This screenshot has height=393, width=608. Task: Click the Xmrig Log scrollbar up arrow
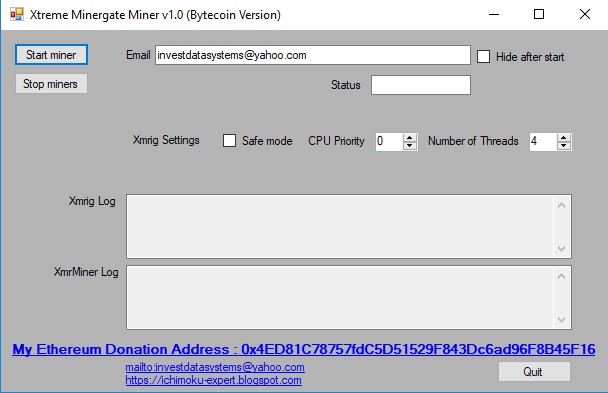561,205
